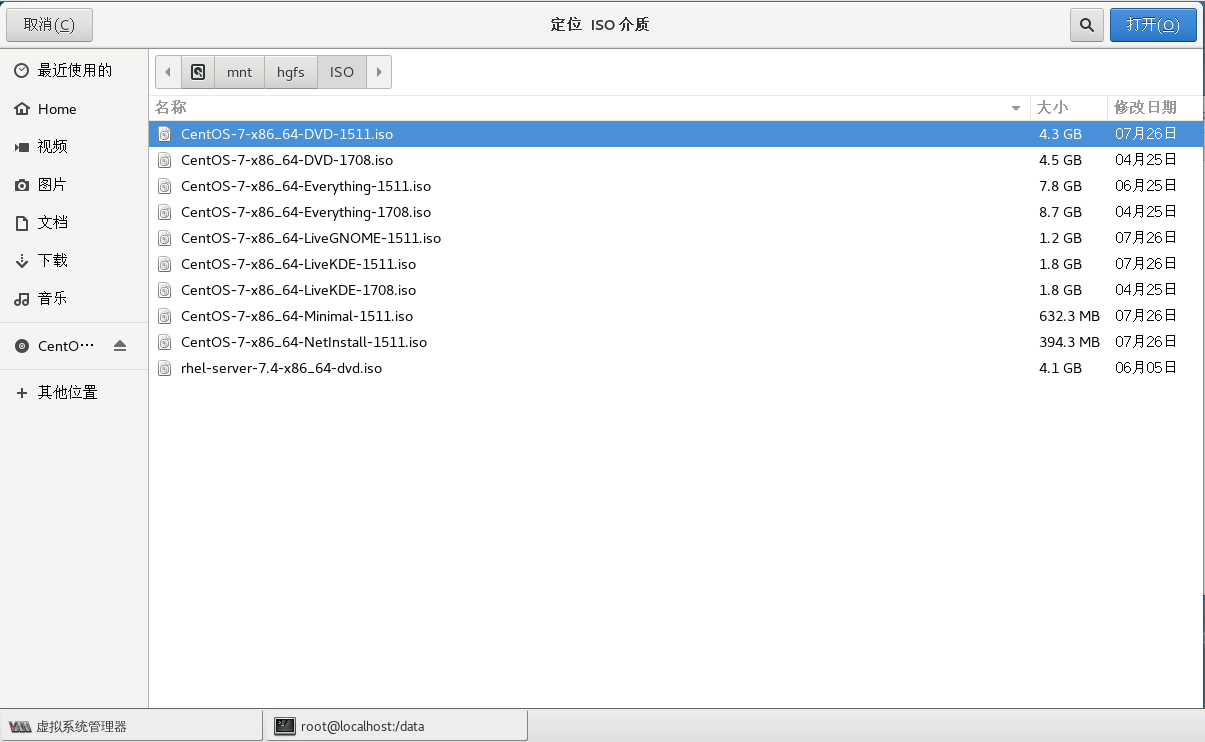
Task: Click ISO file icon of DVD-1708.iso
Action: coord(165,160)
